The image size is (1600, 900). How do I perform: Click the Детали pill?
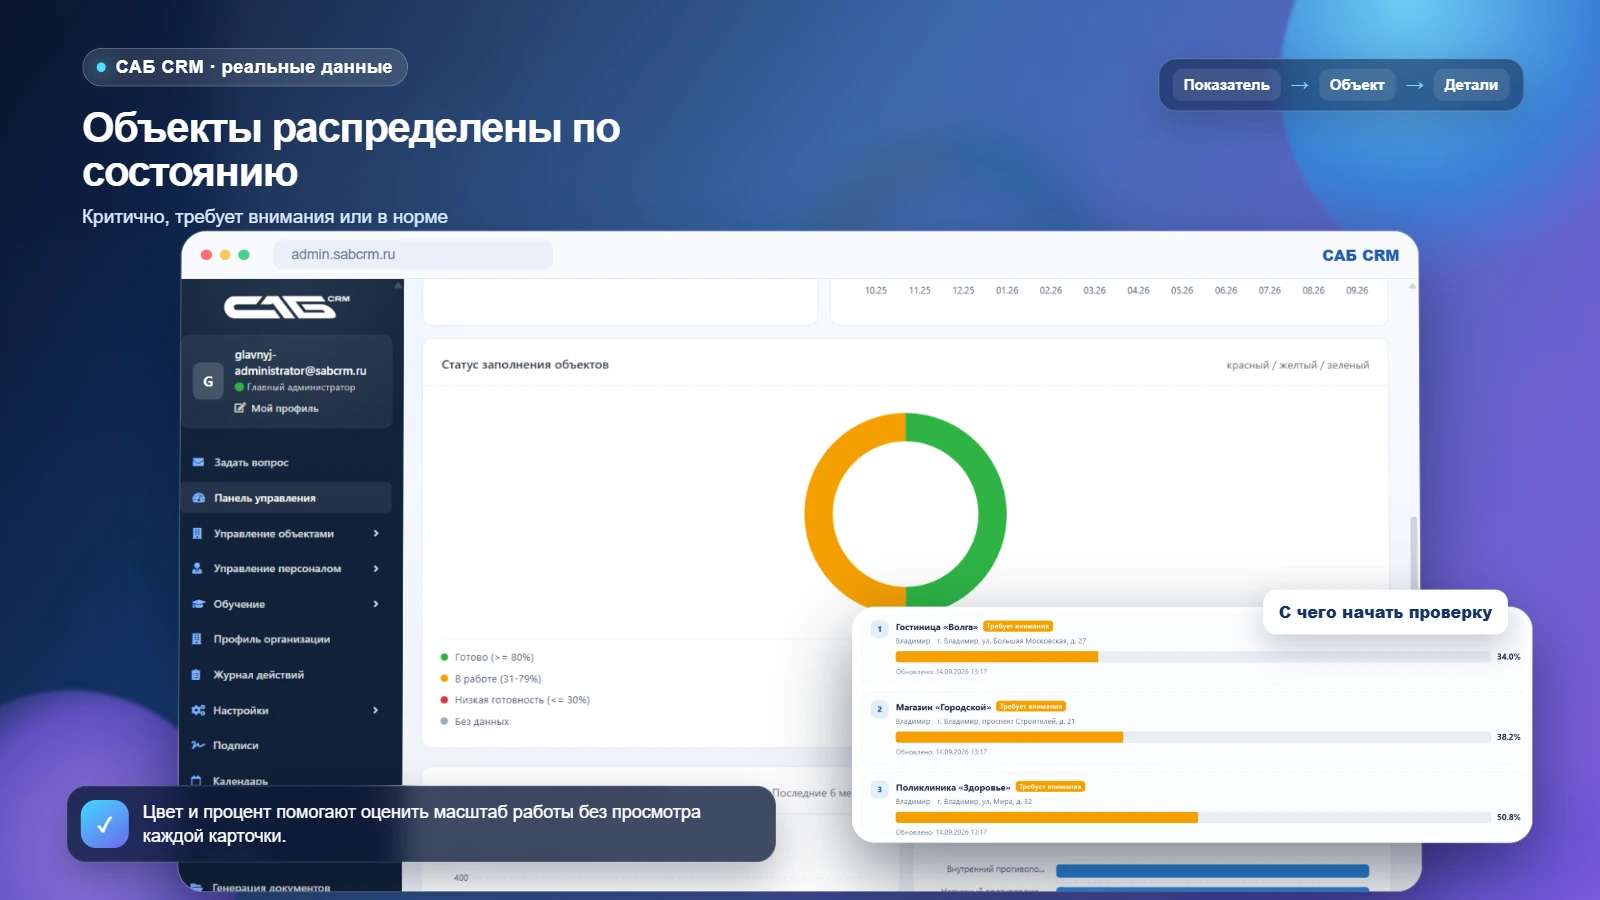pyautogui.click(x=1471, y=85)
